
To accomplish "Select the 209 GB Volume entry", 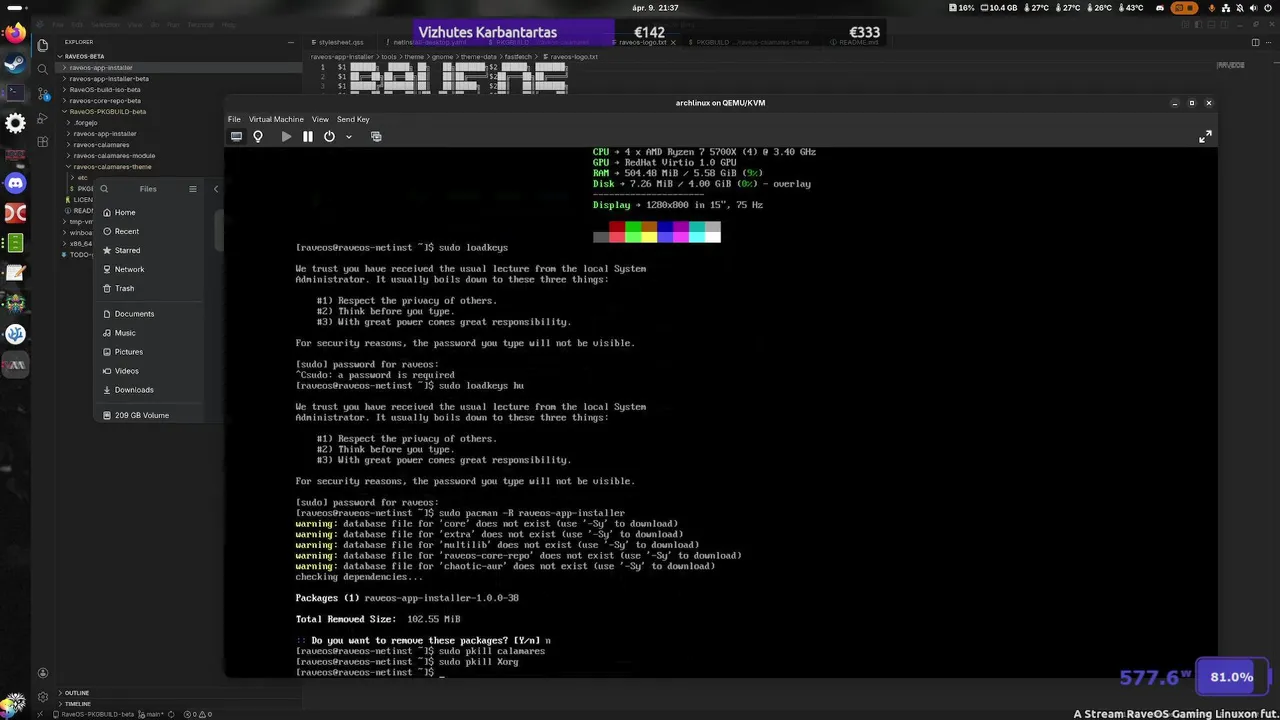I will (150, 415).
